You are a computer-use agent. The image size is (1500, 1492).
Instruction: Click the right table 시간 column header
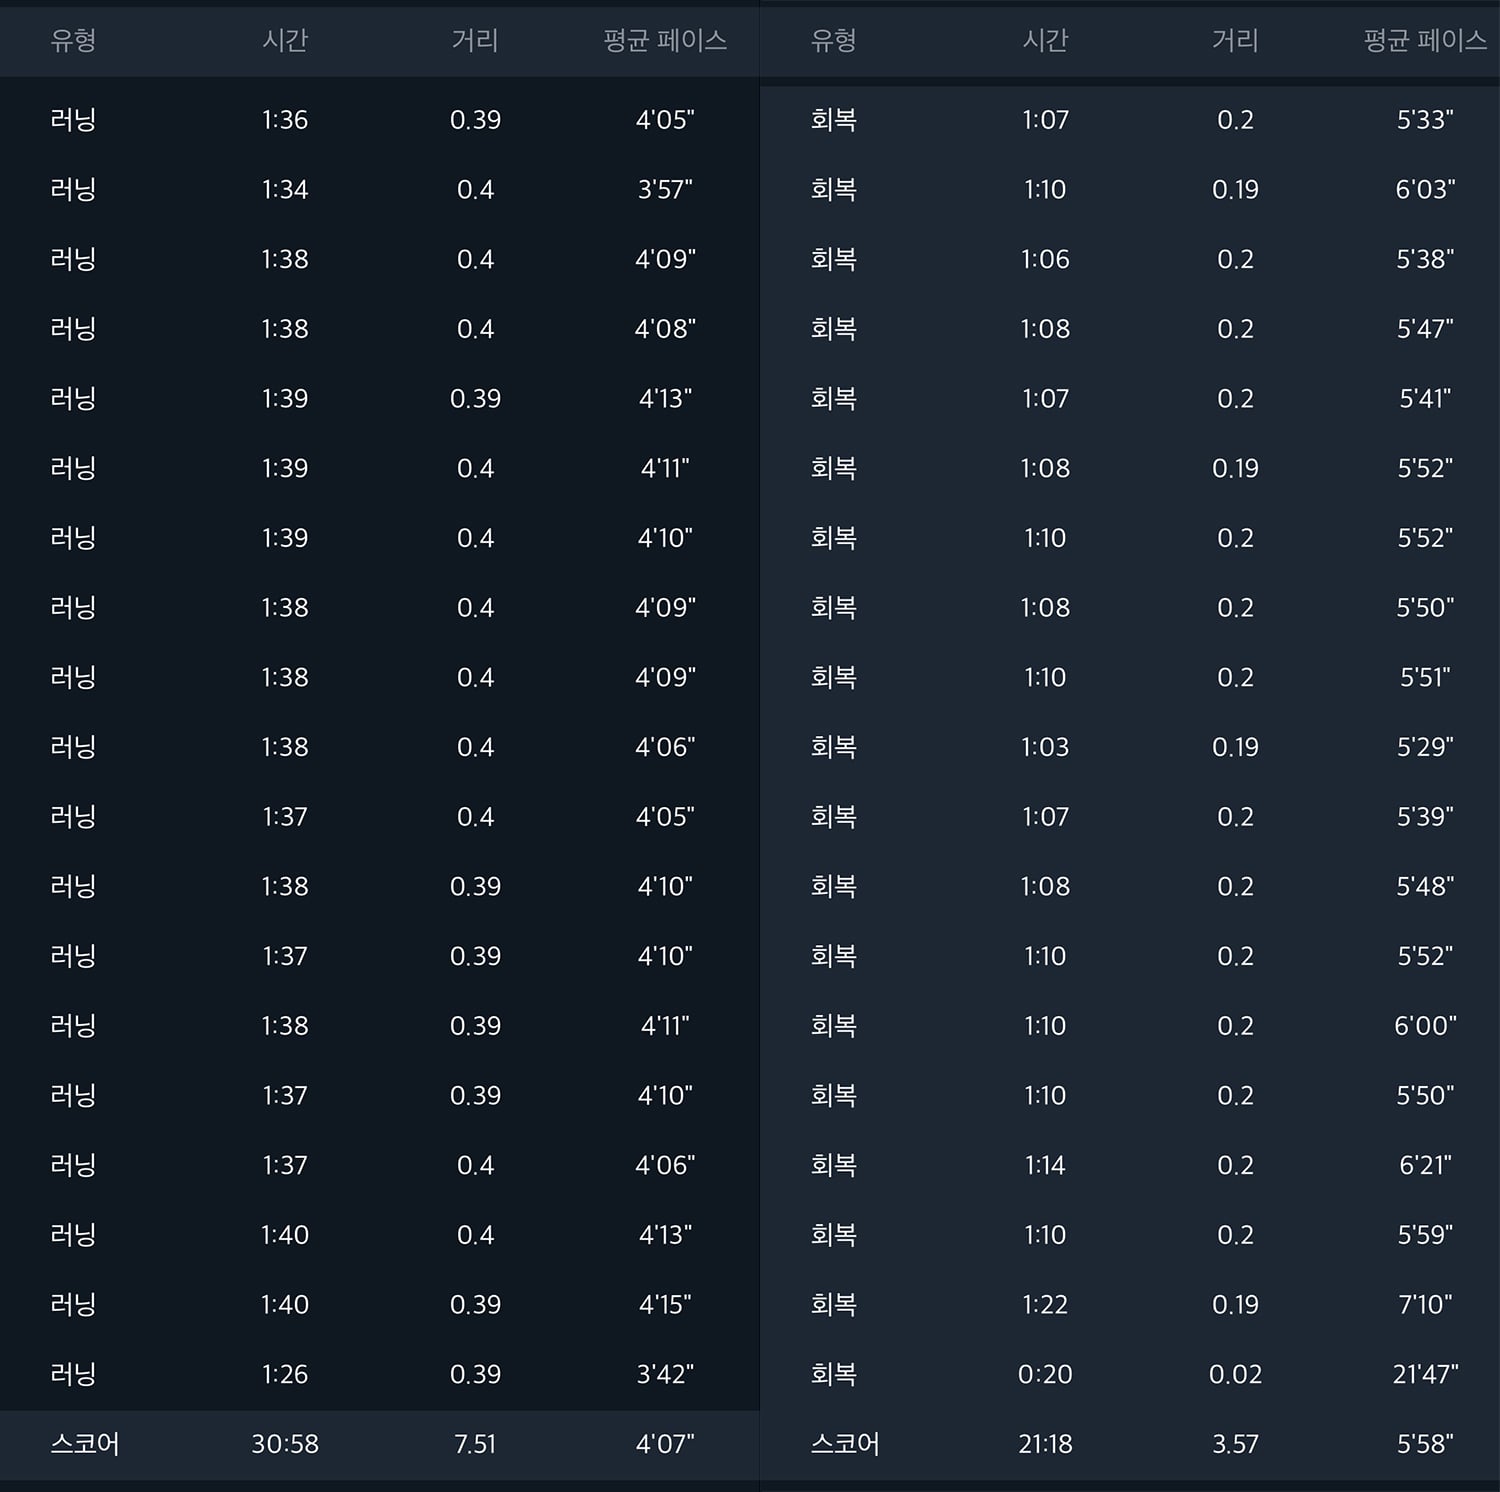(1045, 40)
